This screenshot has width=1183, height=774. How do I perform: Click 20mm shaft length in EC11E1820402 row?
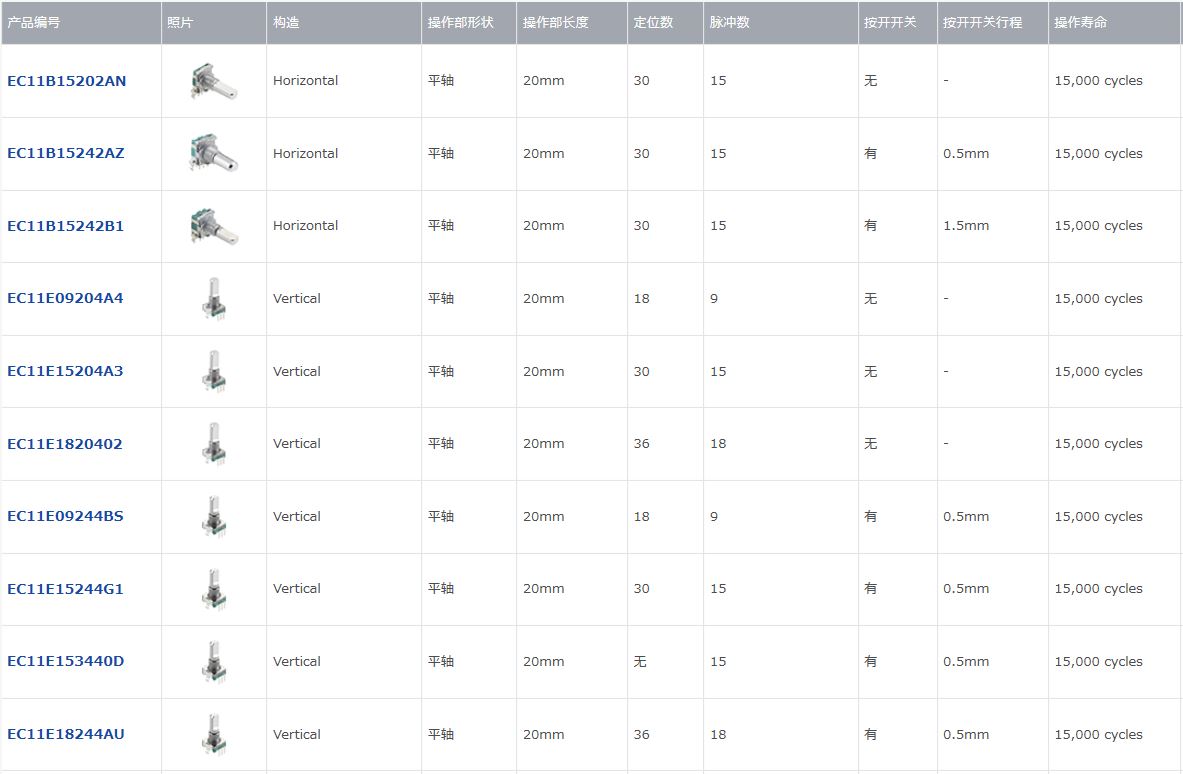click(543, 444)
